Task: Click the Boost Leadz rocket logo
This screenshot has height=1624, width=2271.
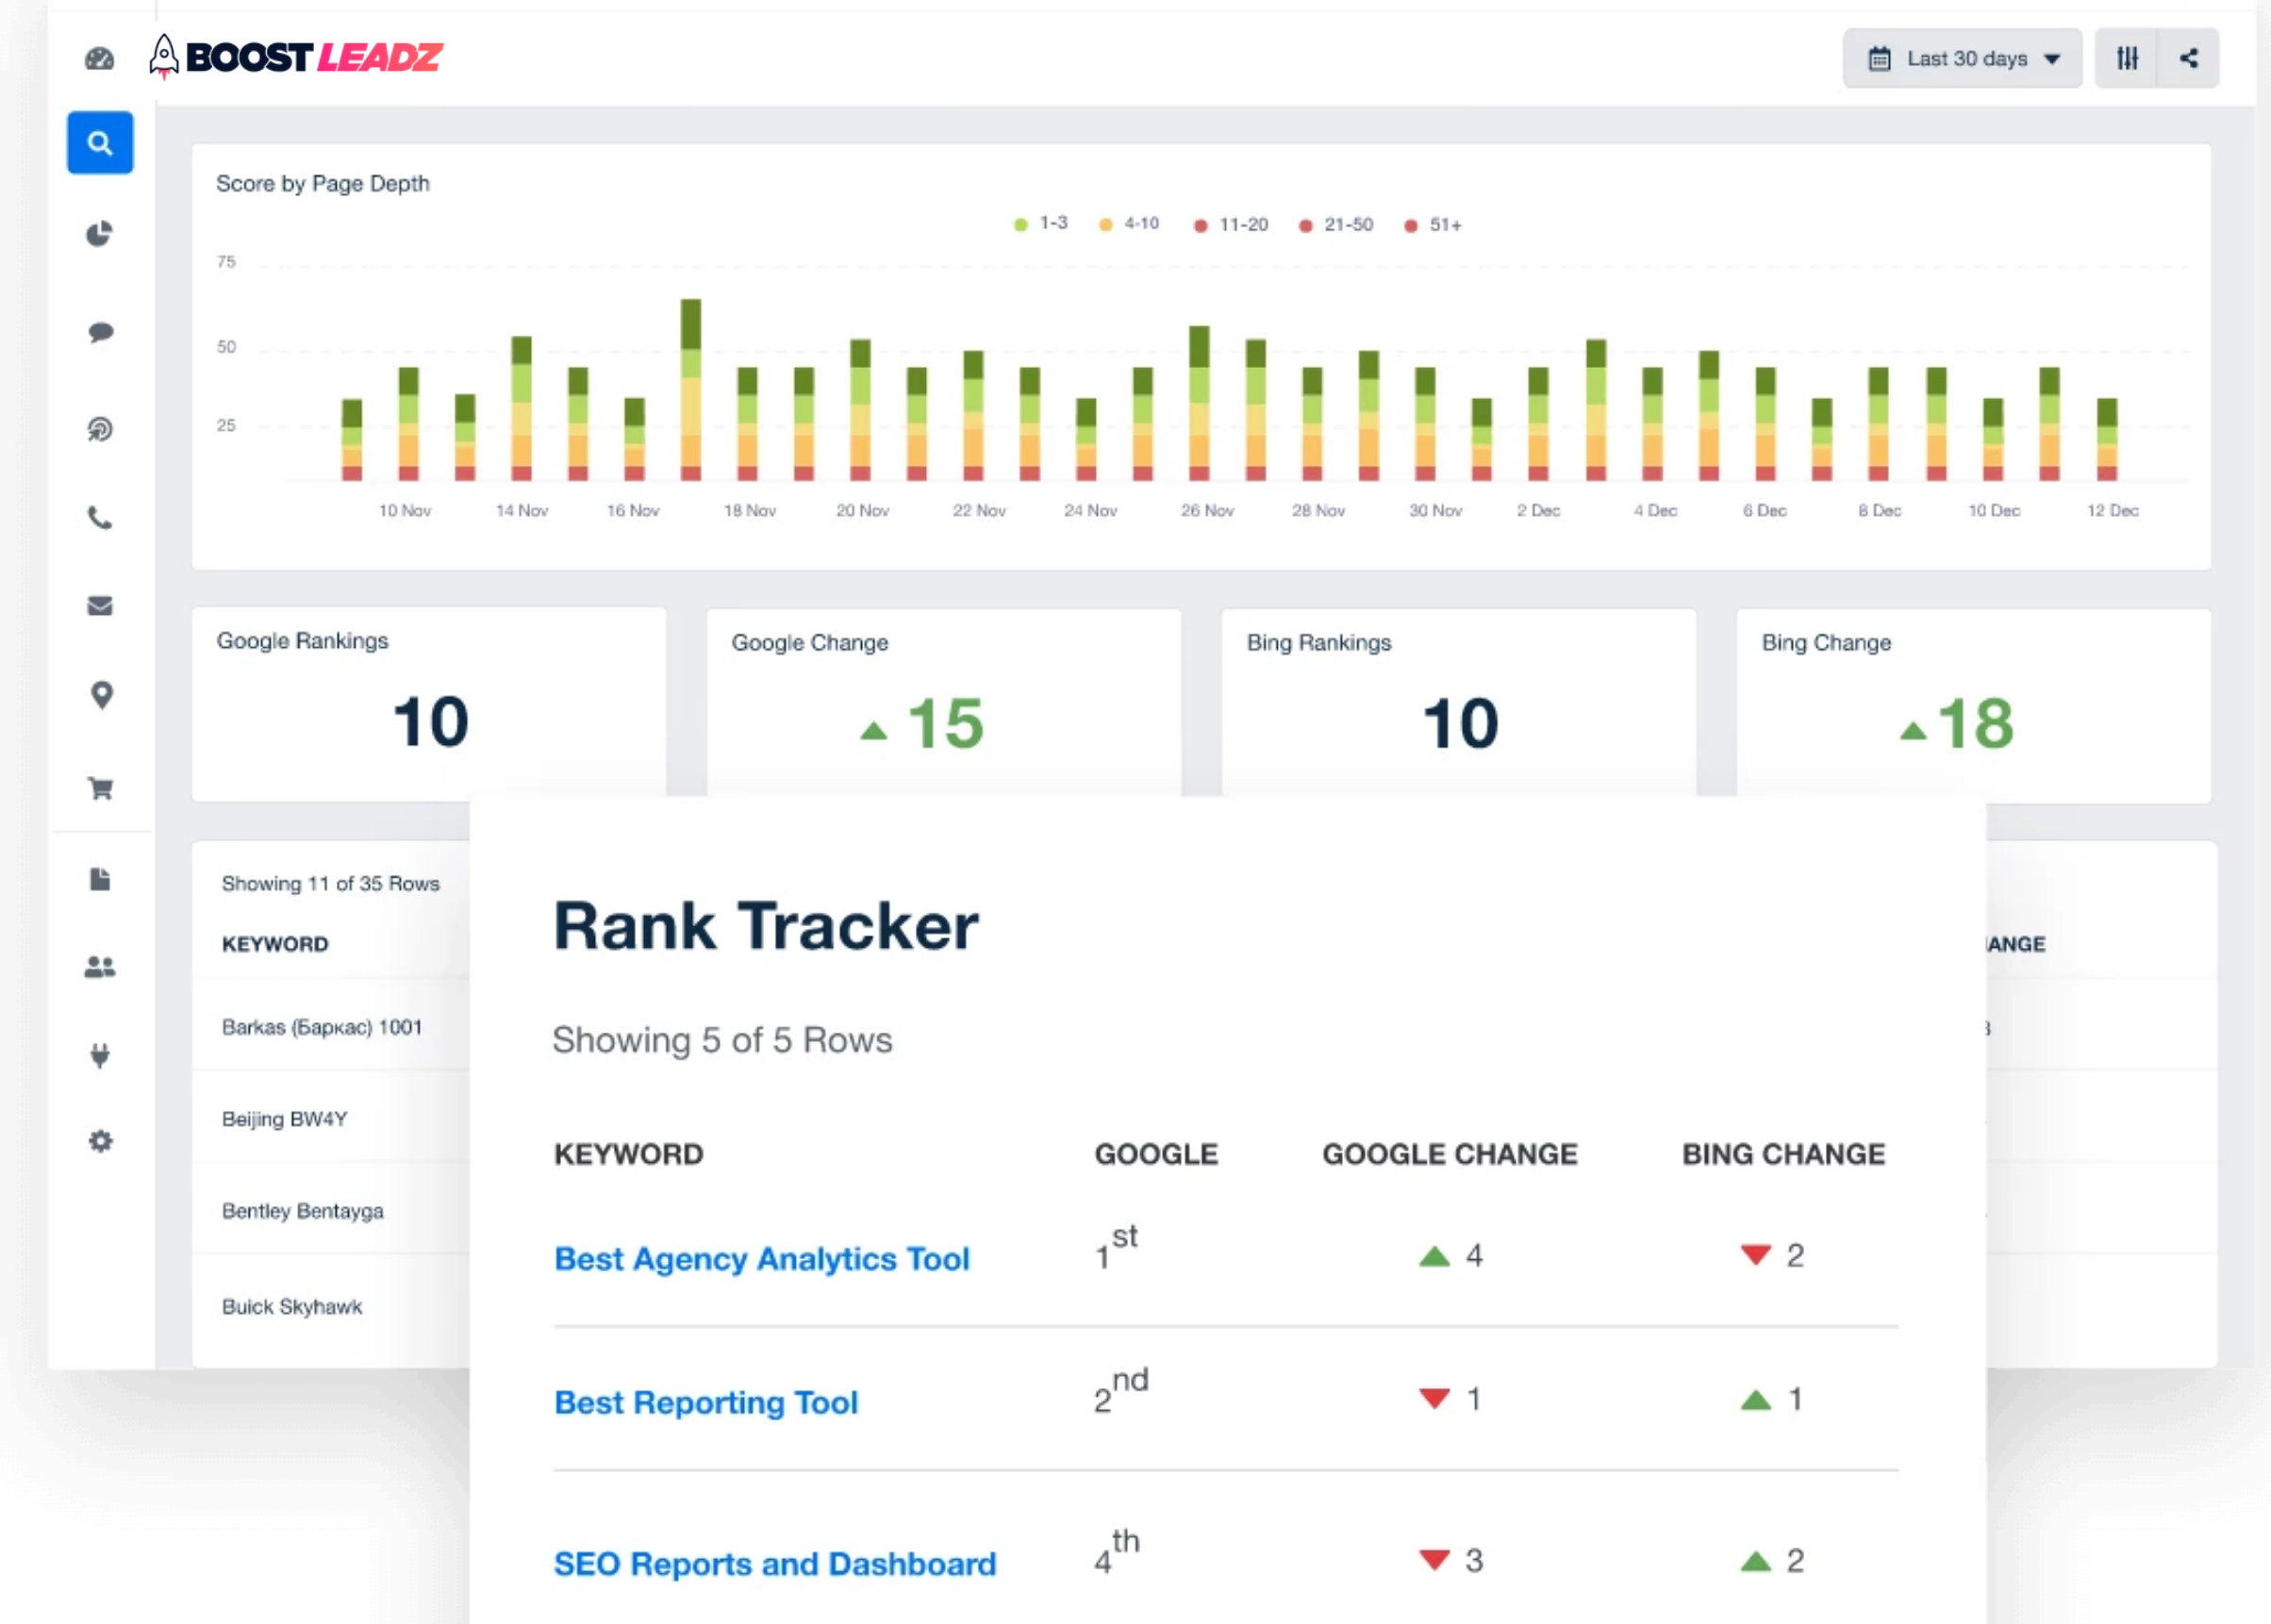Action: [295, 57]
